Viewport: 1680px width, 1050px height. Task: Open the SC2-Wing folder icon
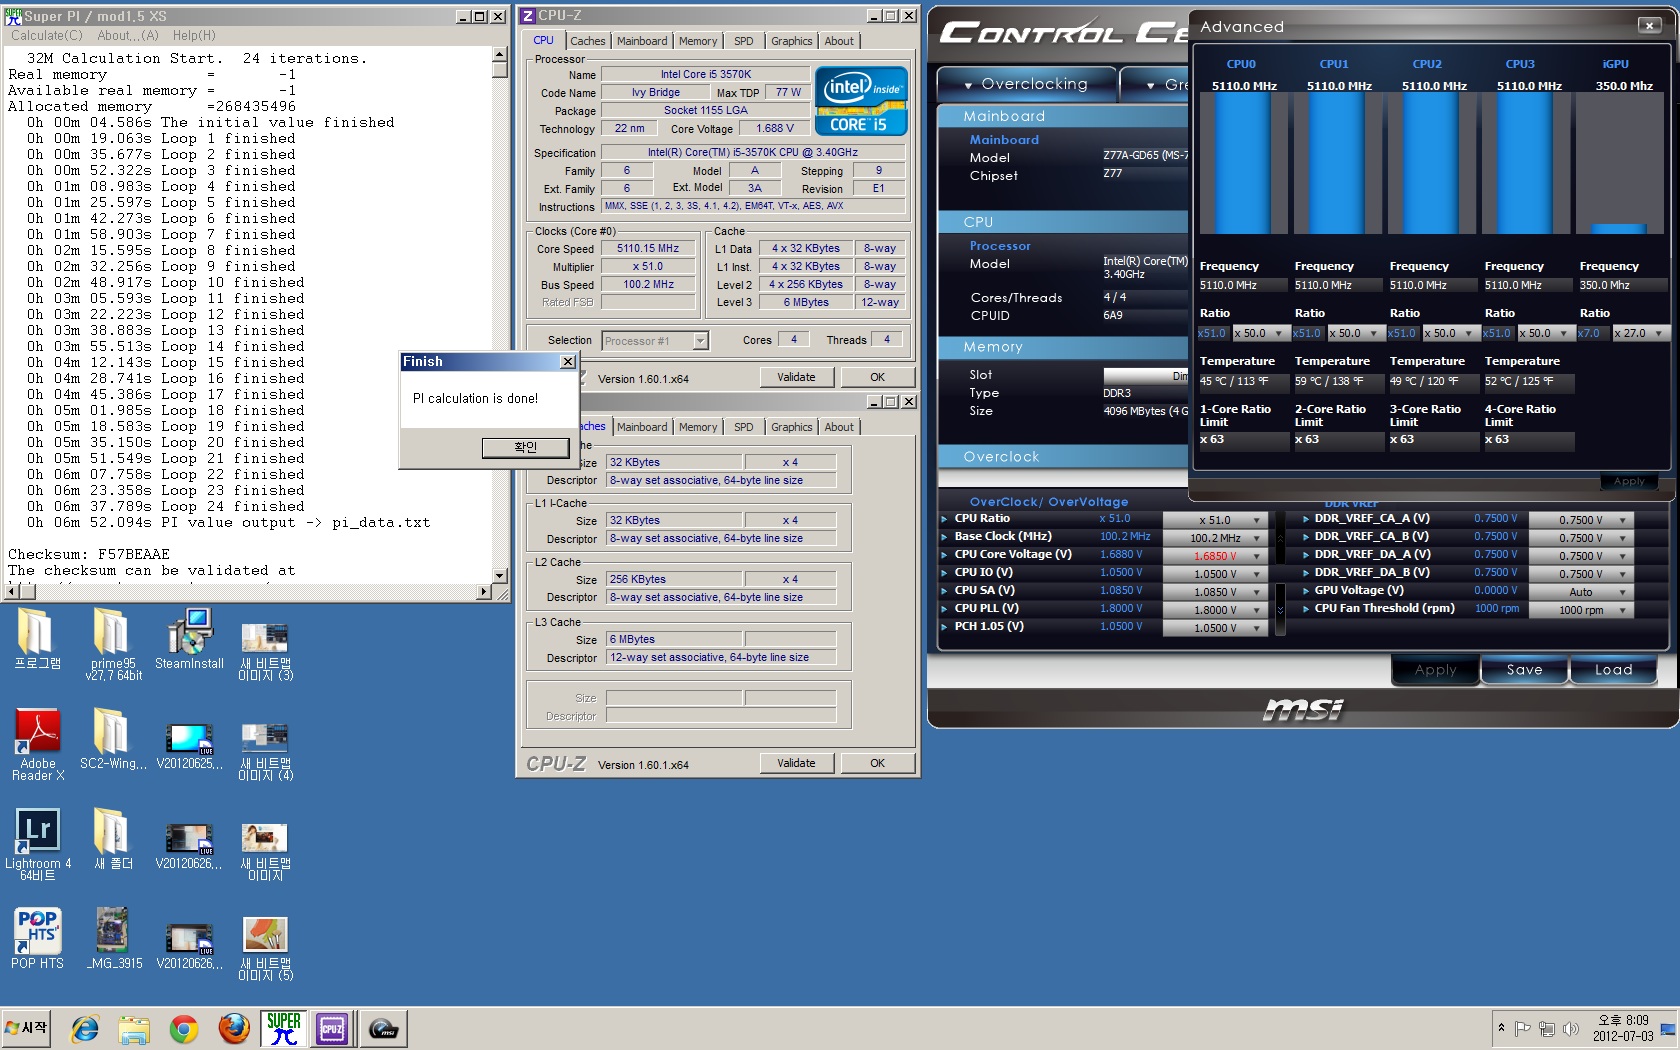pyautogui.click(x=113, y=740)
